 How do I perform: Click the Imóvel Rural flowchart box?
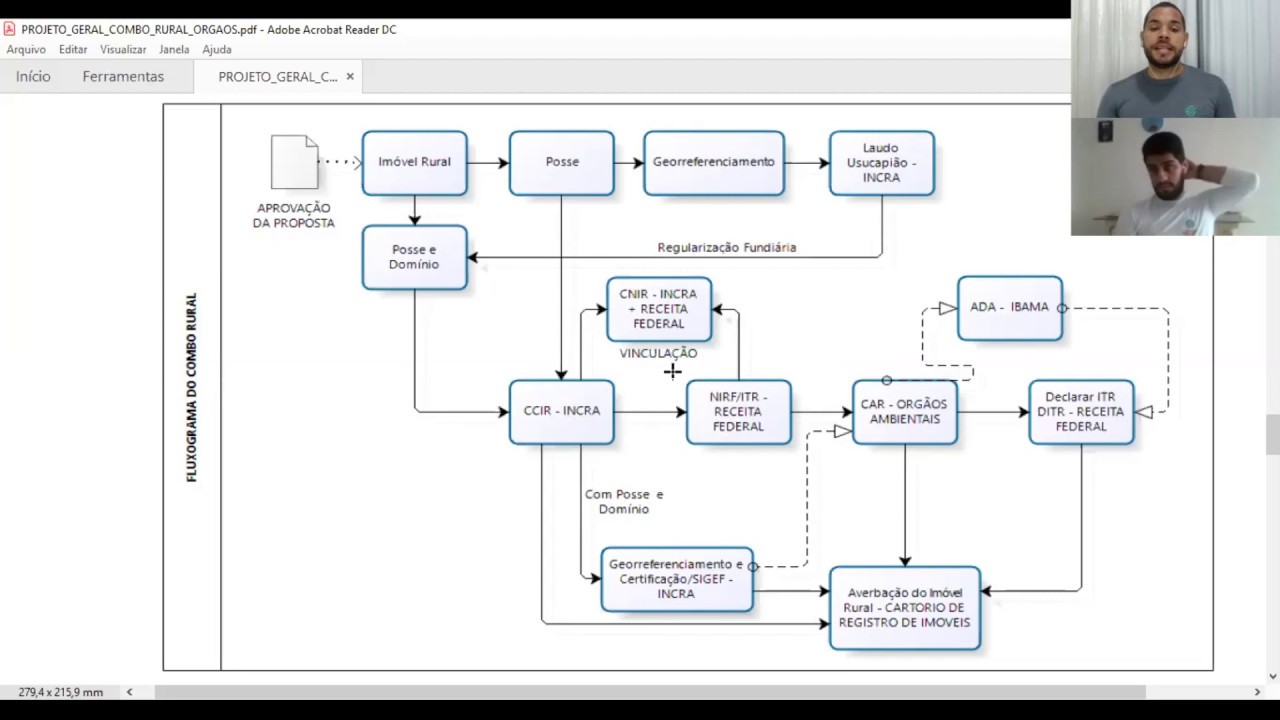(414, 162)
